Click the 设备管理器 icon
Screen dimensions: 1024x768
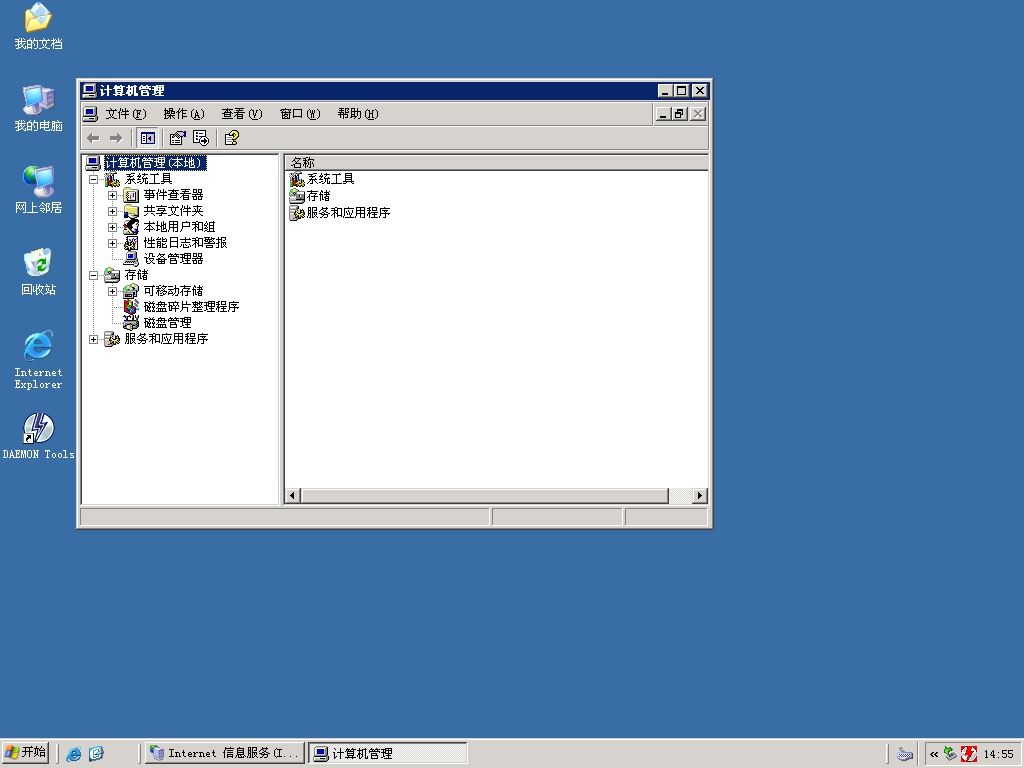pyautogui.click(x=131, y=259)
